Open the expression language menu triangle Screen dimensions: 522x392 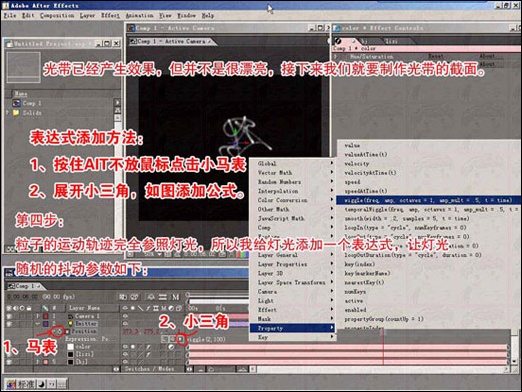click(x=180, y=339)
